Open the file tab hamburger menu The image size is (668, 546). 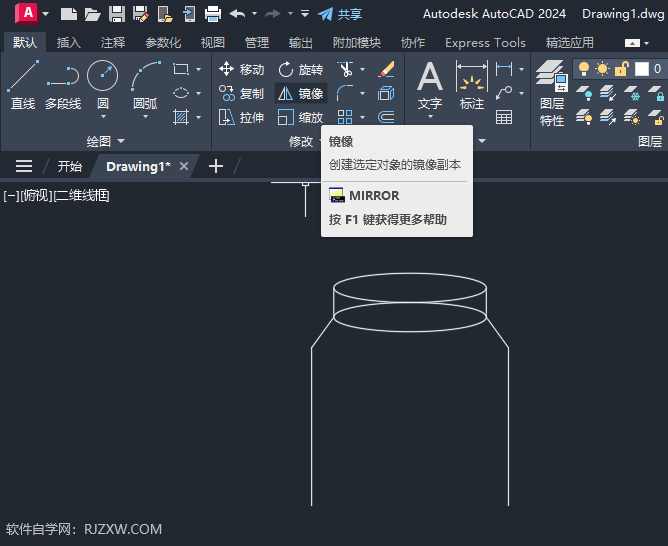[x=24, y=166]
